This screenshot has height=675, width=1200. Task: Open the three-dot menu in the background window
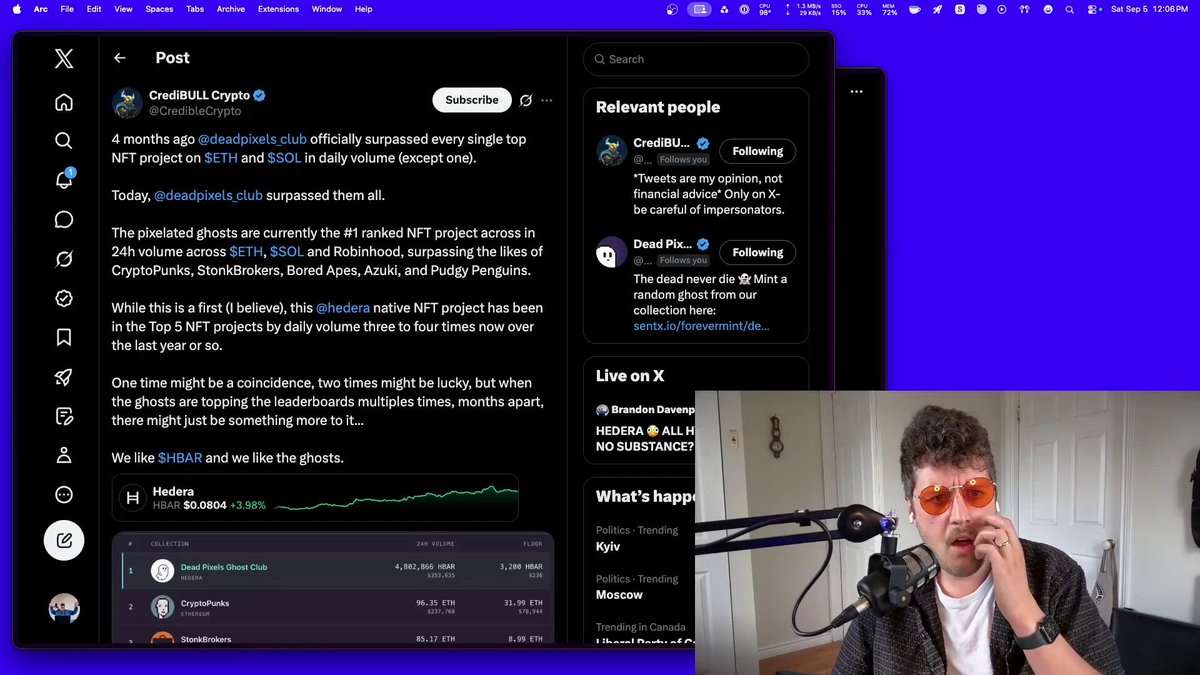pyautogui.click(x=857, y=91)
